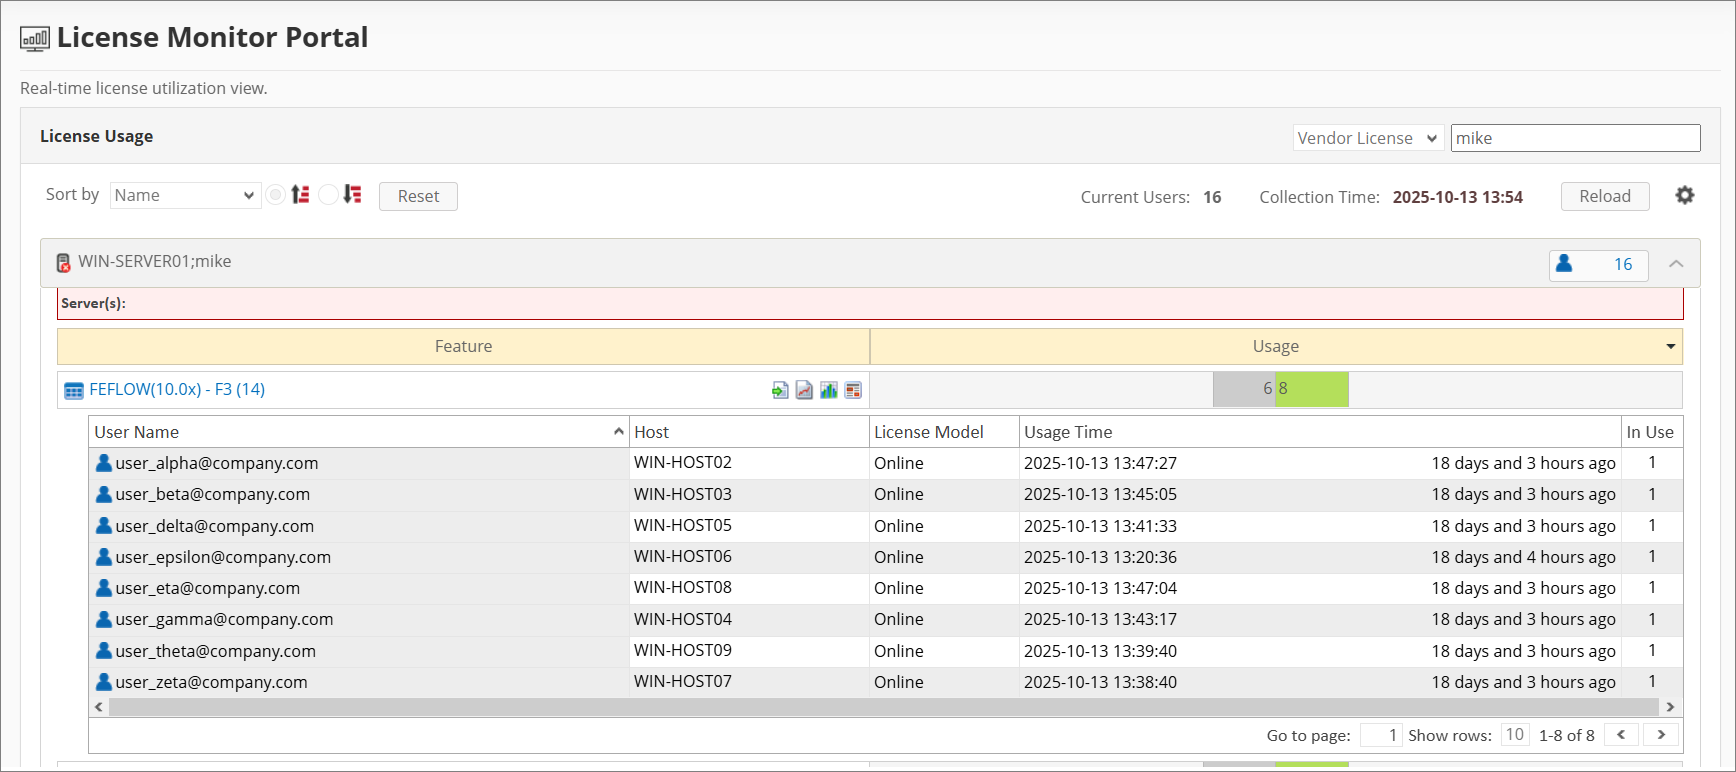The height and width of the screenshot is (772, 1736).
Task: Toggle the User Name column sort arrow
Action: coord(618,431)
